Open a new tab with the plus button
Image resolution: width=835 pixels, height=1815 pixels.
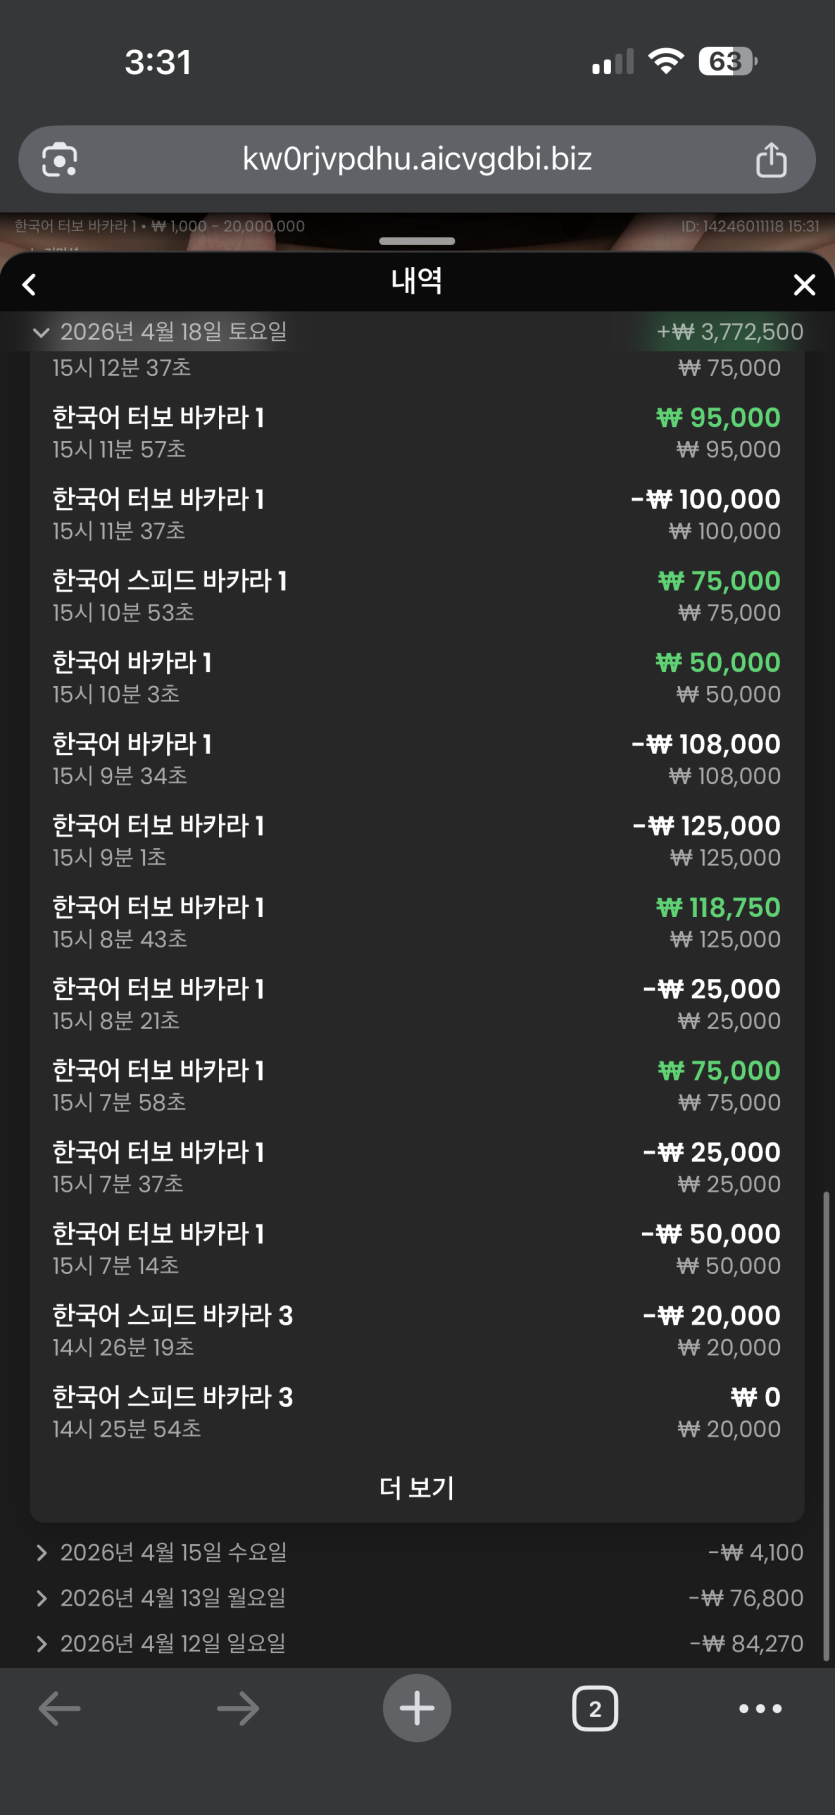pos(417,1709)
